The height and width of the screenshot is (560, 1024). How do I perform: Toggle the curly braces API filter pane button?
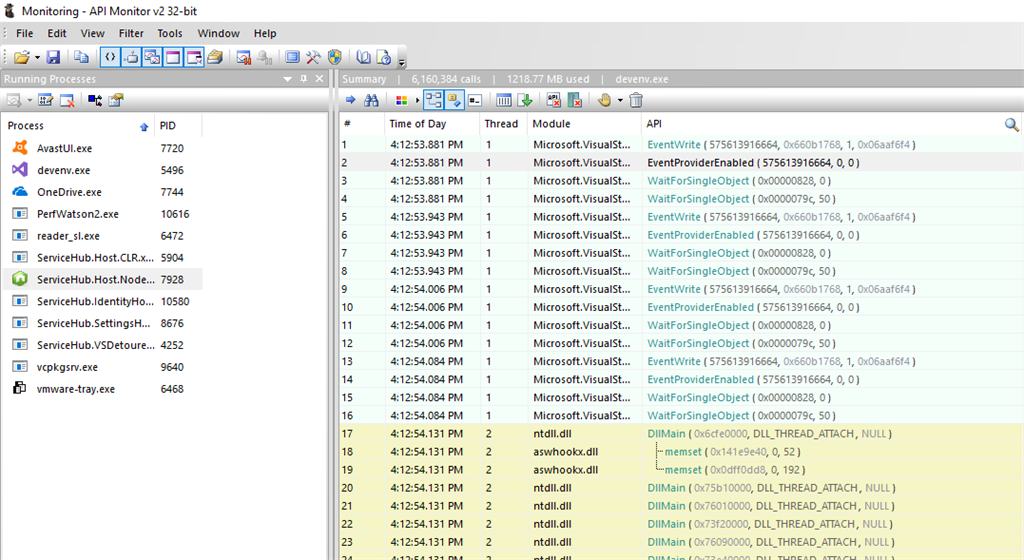pos(110,57)
